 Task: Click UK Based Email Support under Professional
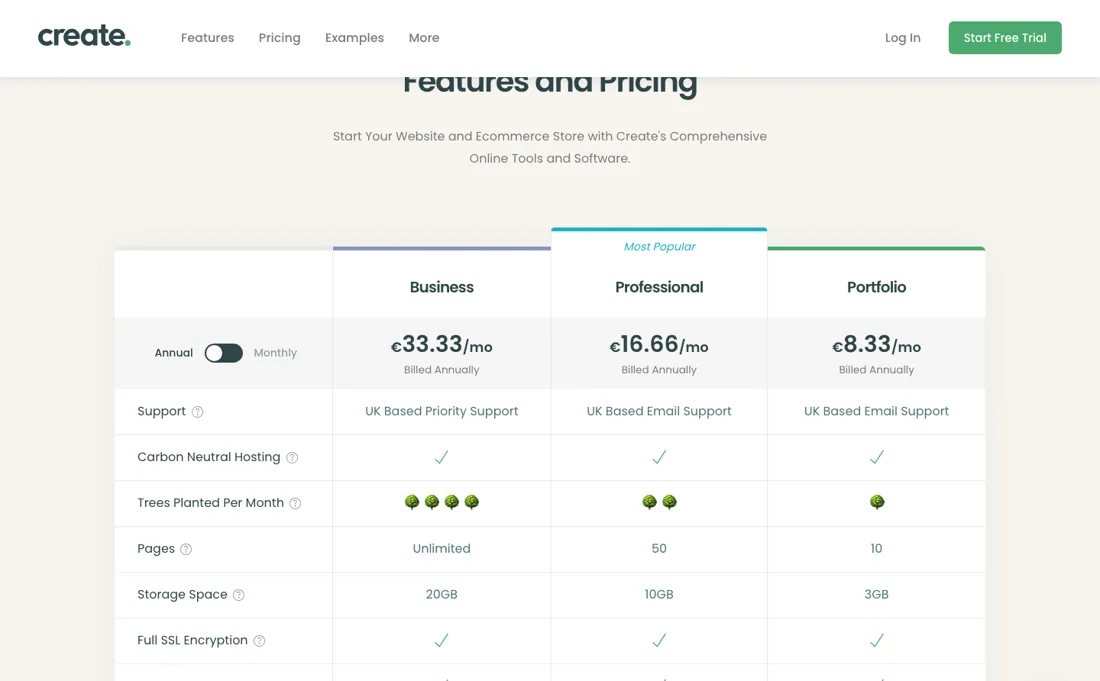[659, 411]
